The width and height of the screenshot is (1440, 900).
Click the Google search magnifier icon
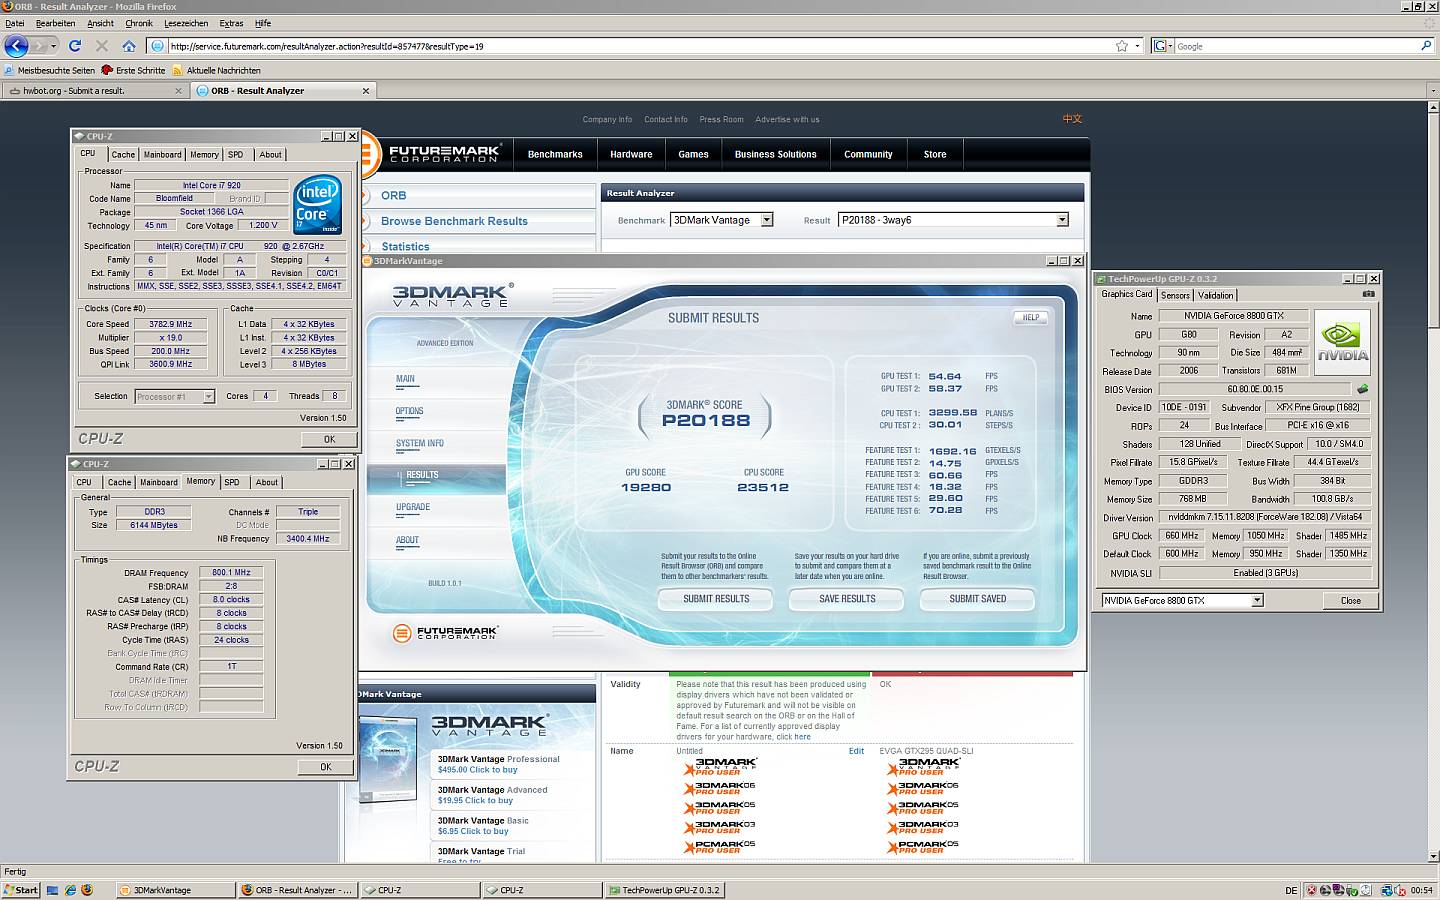(1426, 46)
